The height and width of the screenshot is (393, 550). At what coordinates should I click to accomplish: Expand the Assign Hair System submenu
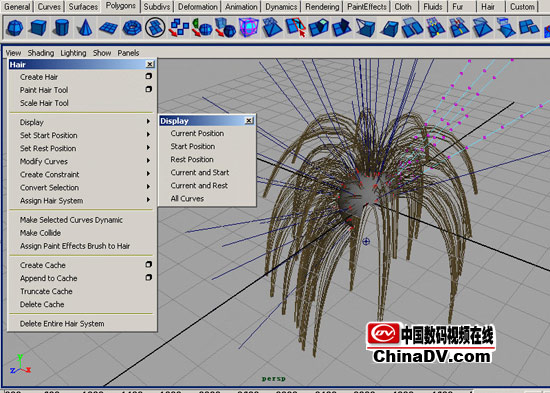pos(82,200)
